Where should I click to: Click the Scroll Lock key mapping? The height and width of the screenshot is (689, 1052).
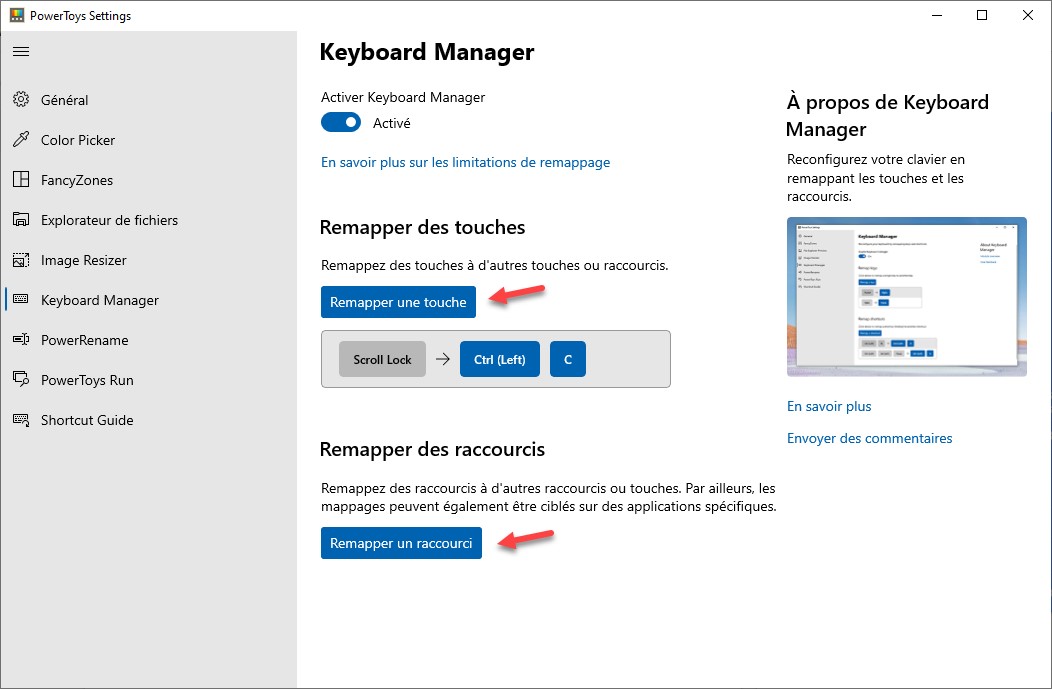pyautogui.click(x=382, y=359)
